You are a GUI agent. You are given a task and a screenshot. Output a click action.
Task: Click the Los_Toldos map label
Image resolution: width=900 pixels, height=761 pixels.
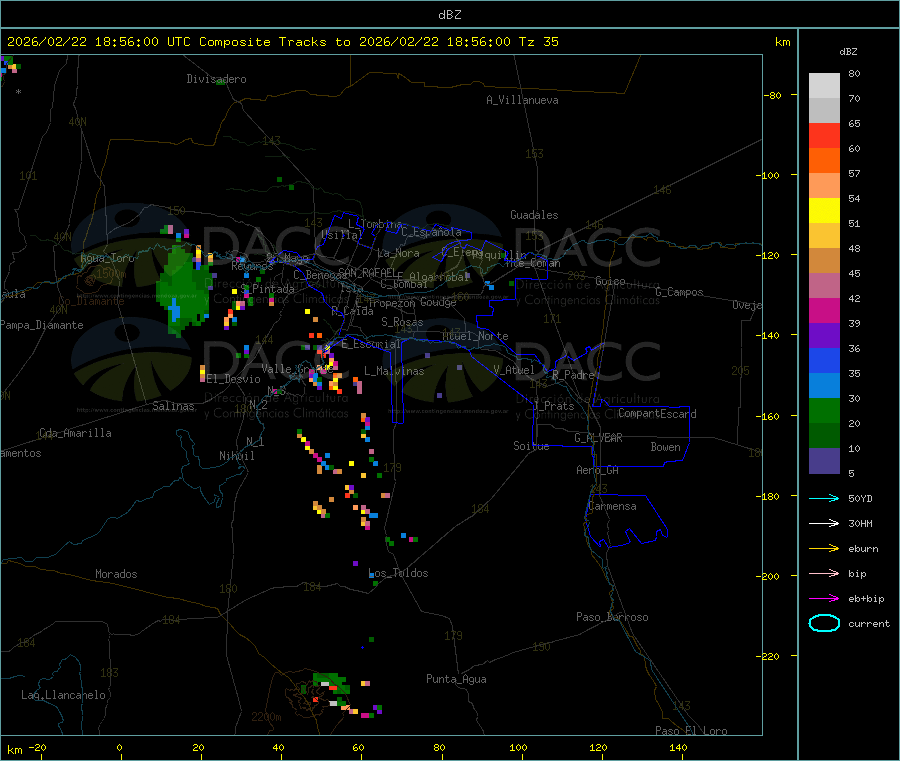pos(398,573)
